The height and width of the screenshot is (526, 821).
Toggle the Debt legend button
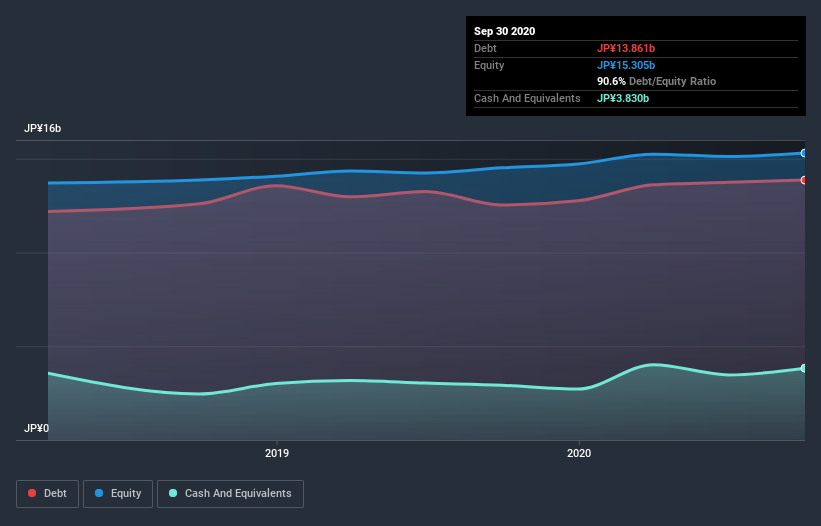(48, 494)
